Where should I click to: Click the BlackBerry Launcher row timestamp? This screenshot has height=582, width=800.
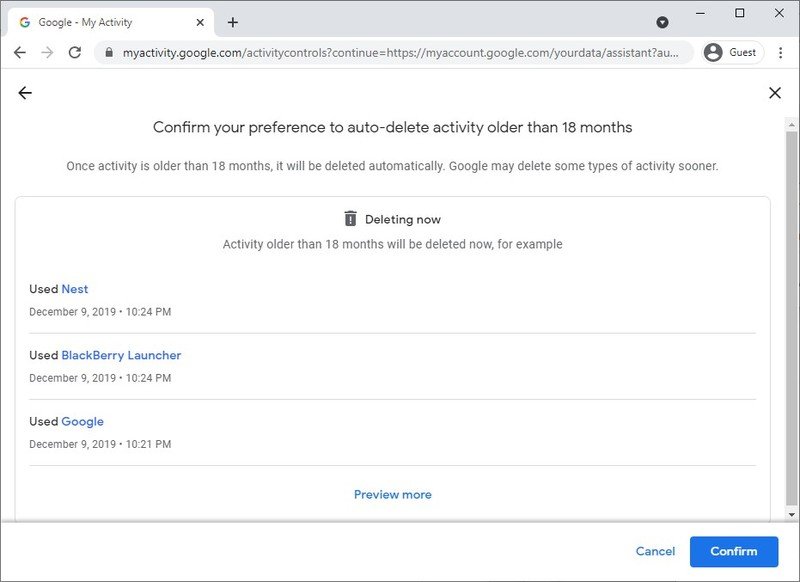tap(100, 378)
